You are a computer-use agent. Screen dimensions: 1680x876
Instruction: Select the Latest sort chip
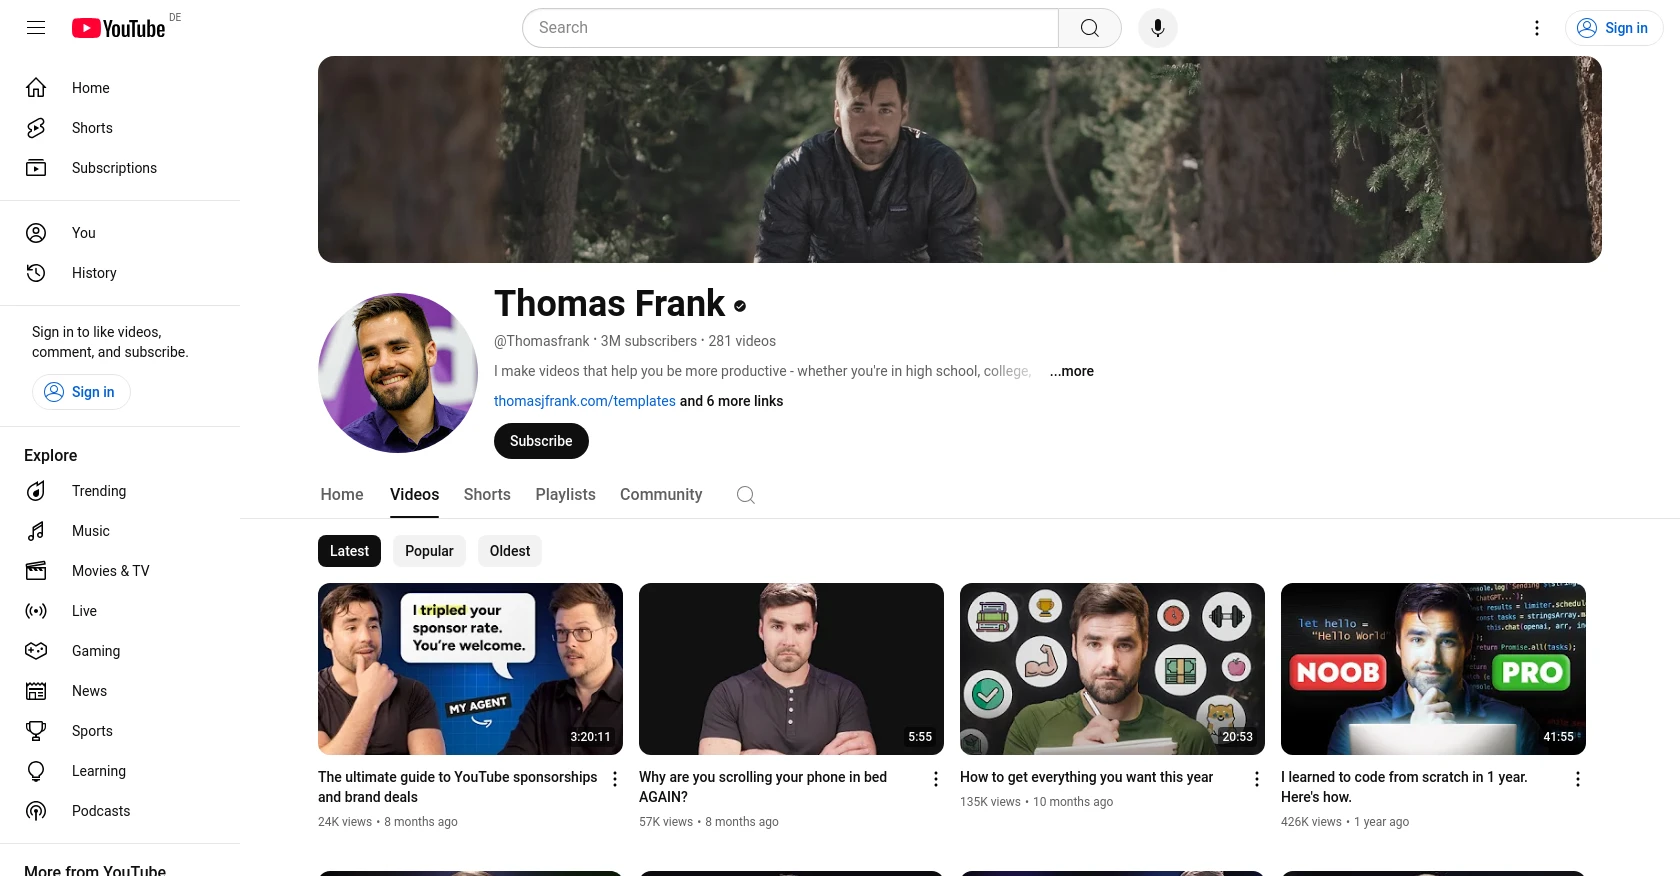pos(349,551)
